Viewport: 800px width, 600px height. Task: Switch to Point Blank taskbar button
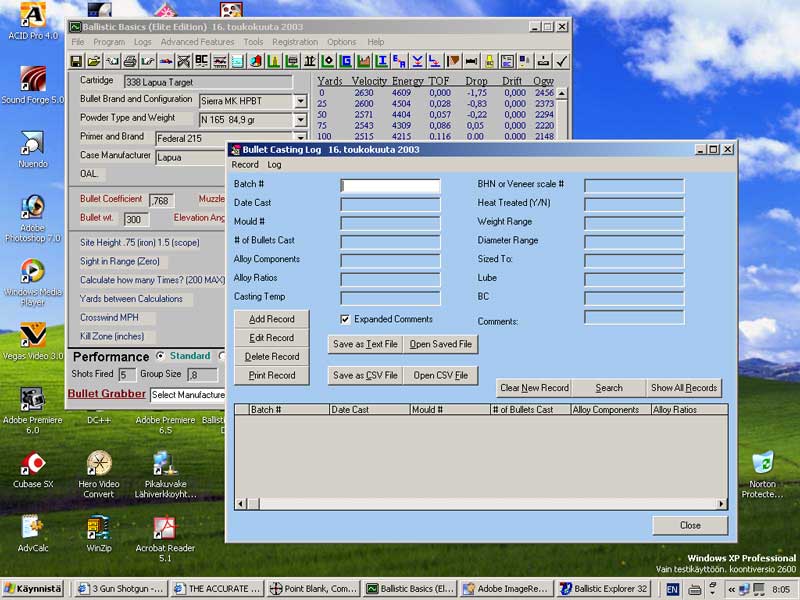click(x=314, y=589)
